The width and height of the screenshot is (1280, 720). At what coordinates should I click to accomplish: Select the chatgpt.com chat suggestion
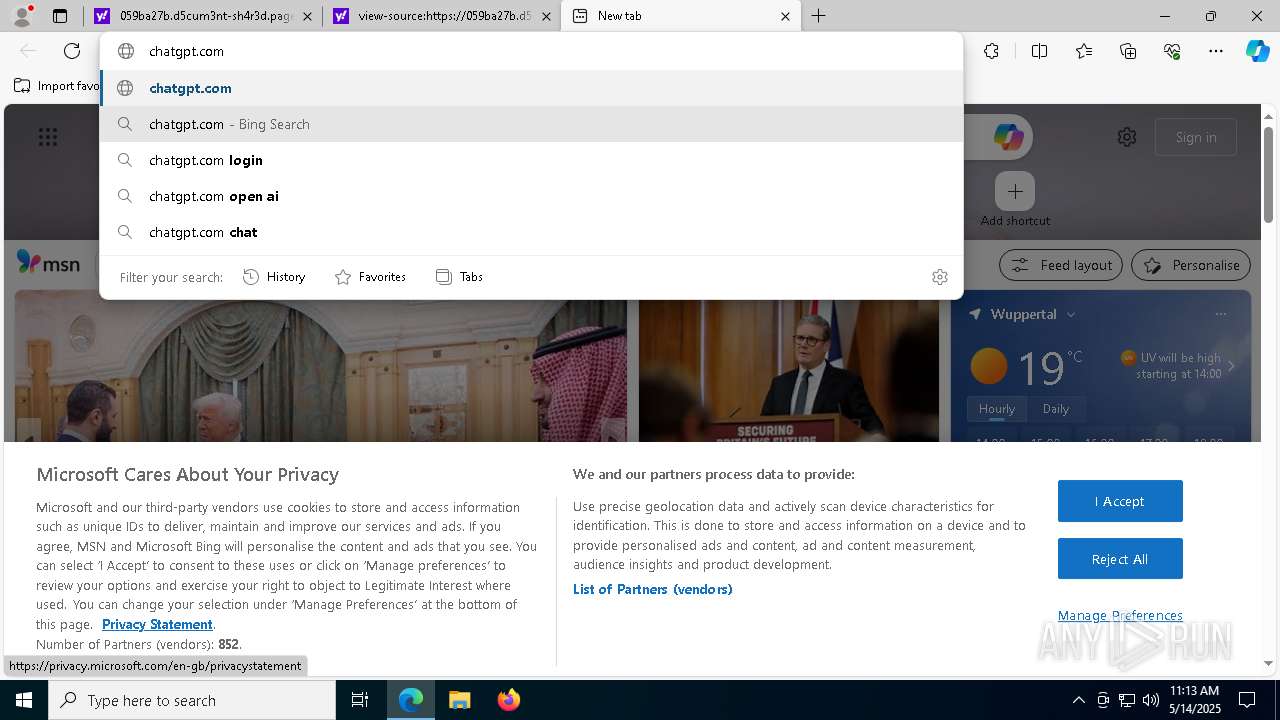[531, 232]
